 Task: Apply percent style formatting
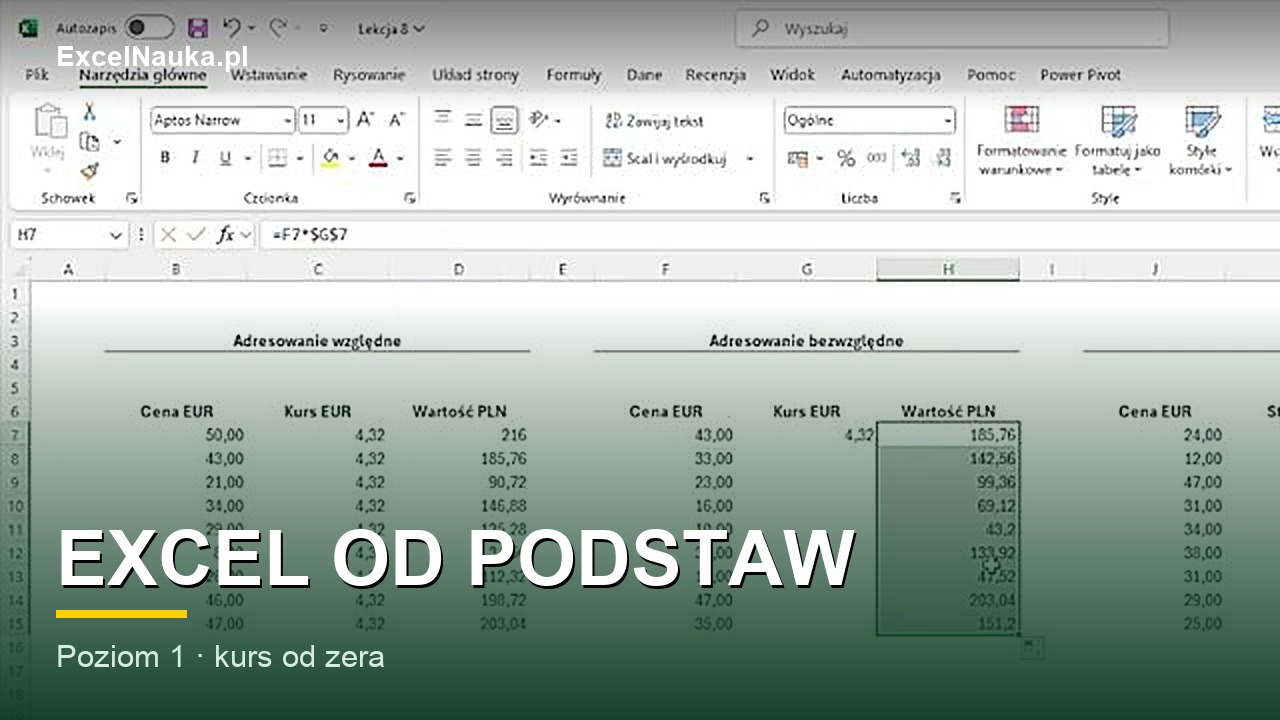click(x=846, y=158)
